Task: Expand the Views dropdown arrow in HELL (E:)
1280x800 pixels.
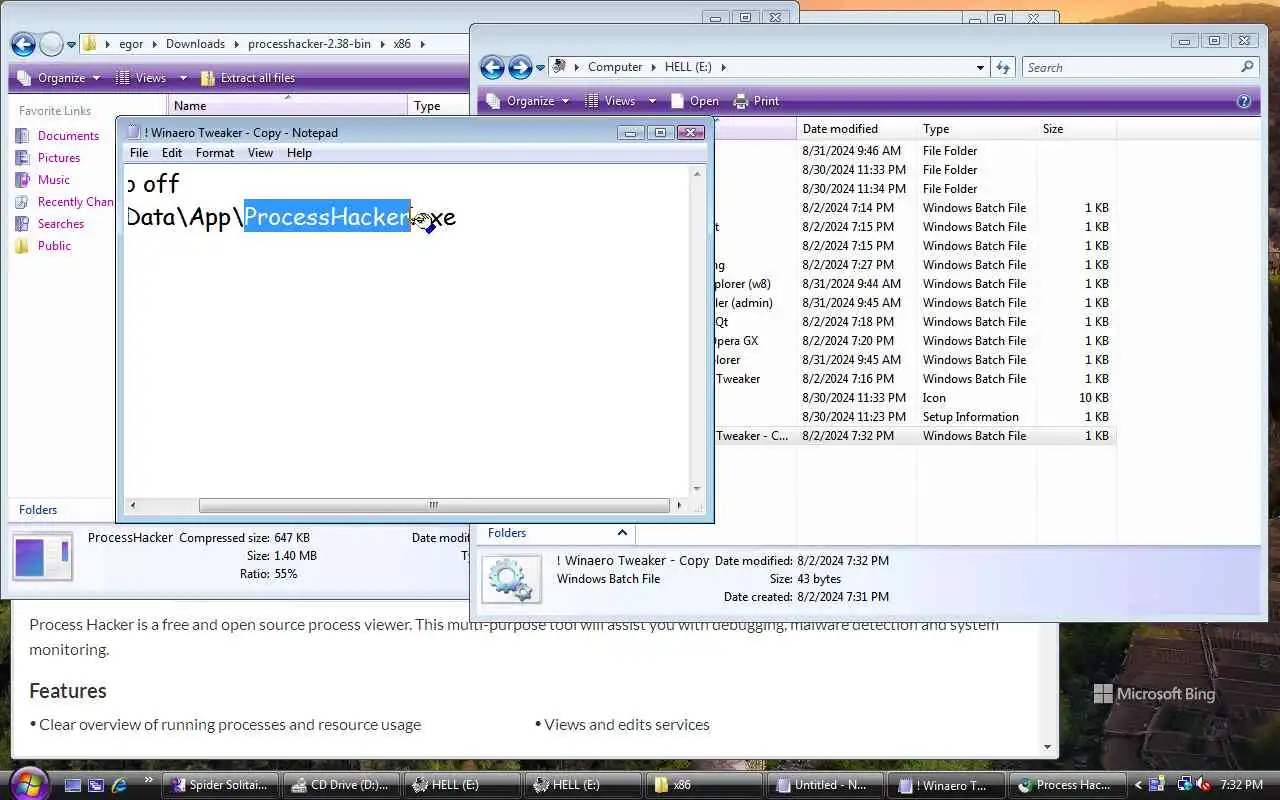Action: [x=652, y=101]
